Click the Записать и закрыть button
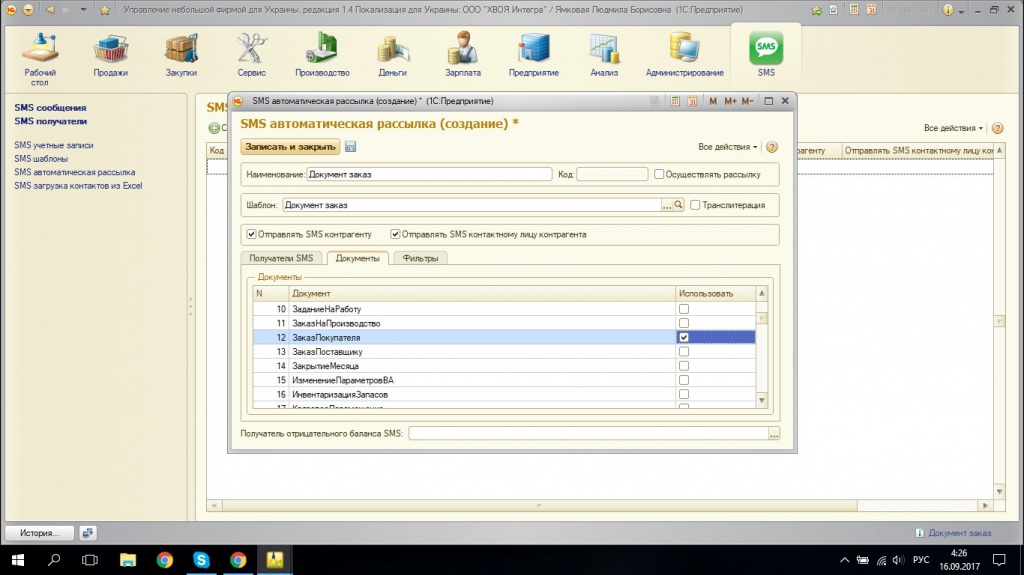Image resolution: width=1024 pixels, height=575 pixels. click(x=291, y=147)
